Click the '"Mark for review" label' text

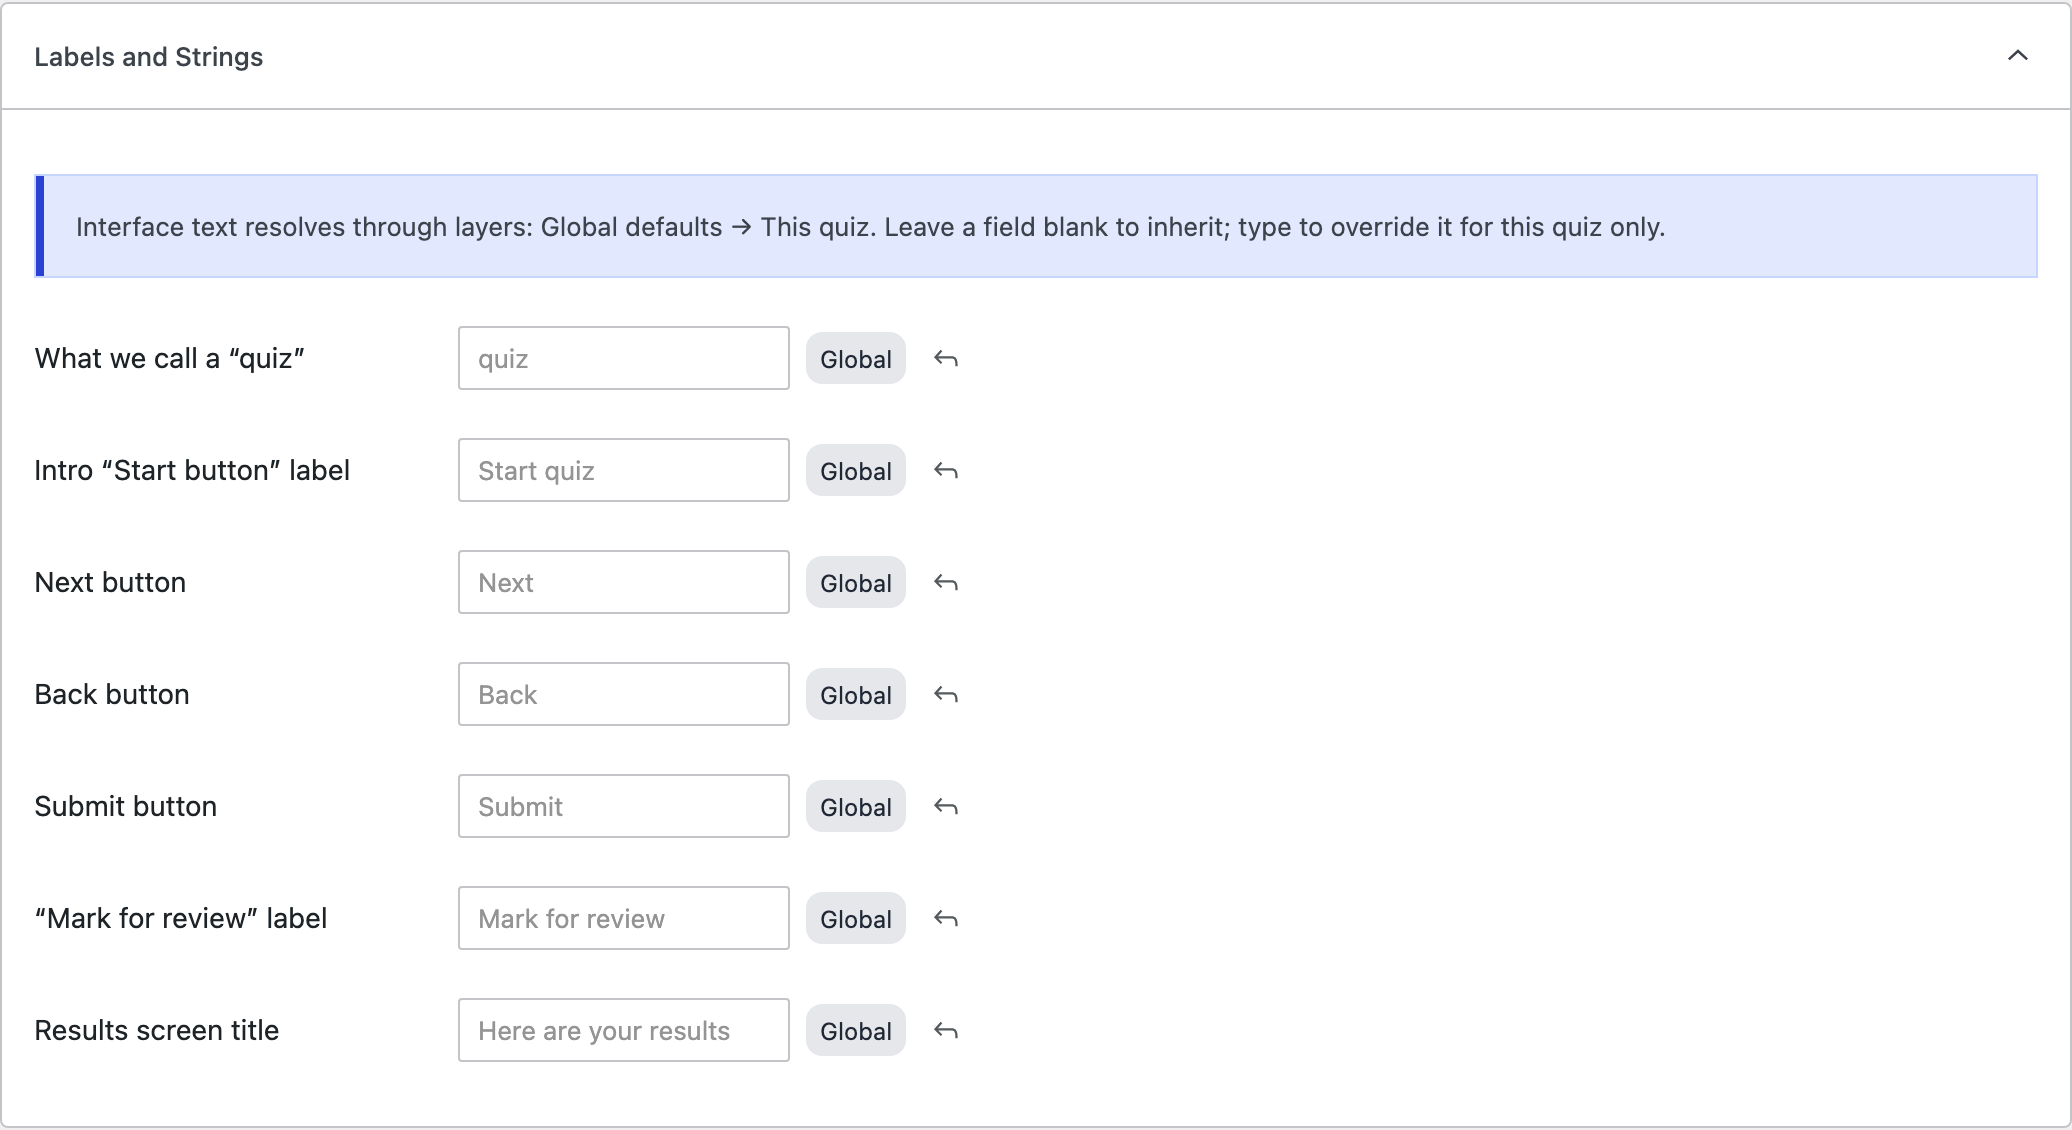click(181, 918)
